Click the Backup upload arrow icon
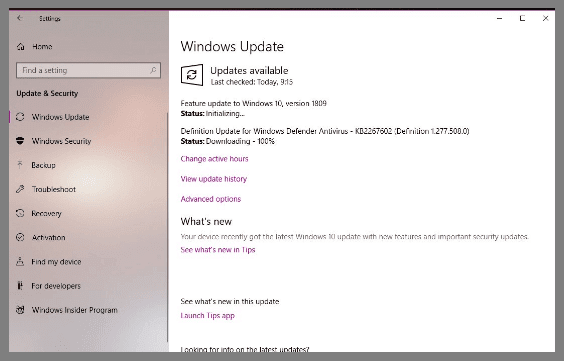Screen dimensions: 564x361 20,165
